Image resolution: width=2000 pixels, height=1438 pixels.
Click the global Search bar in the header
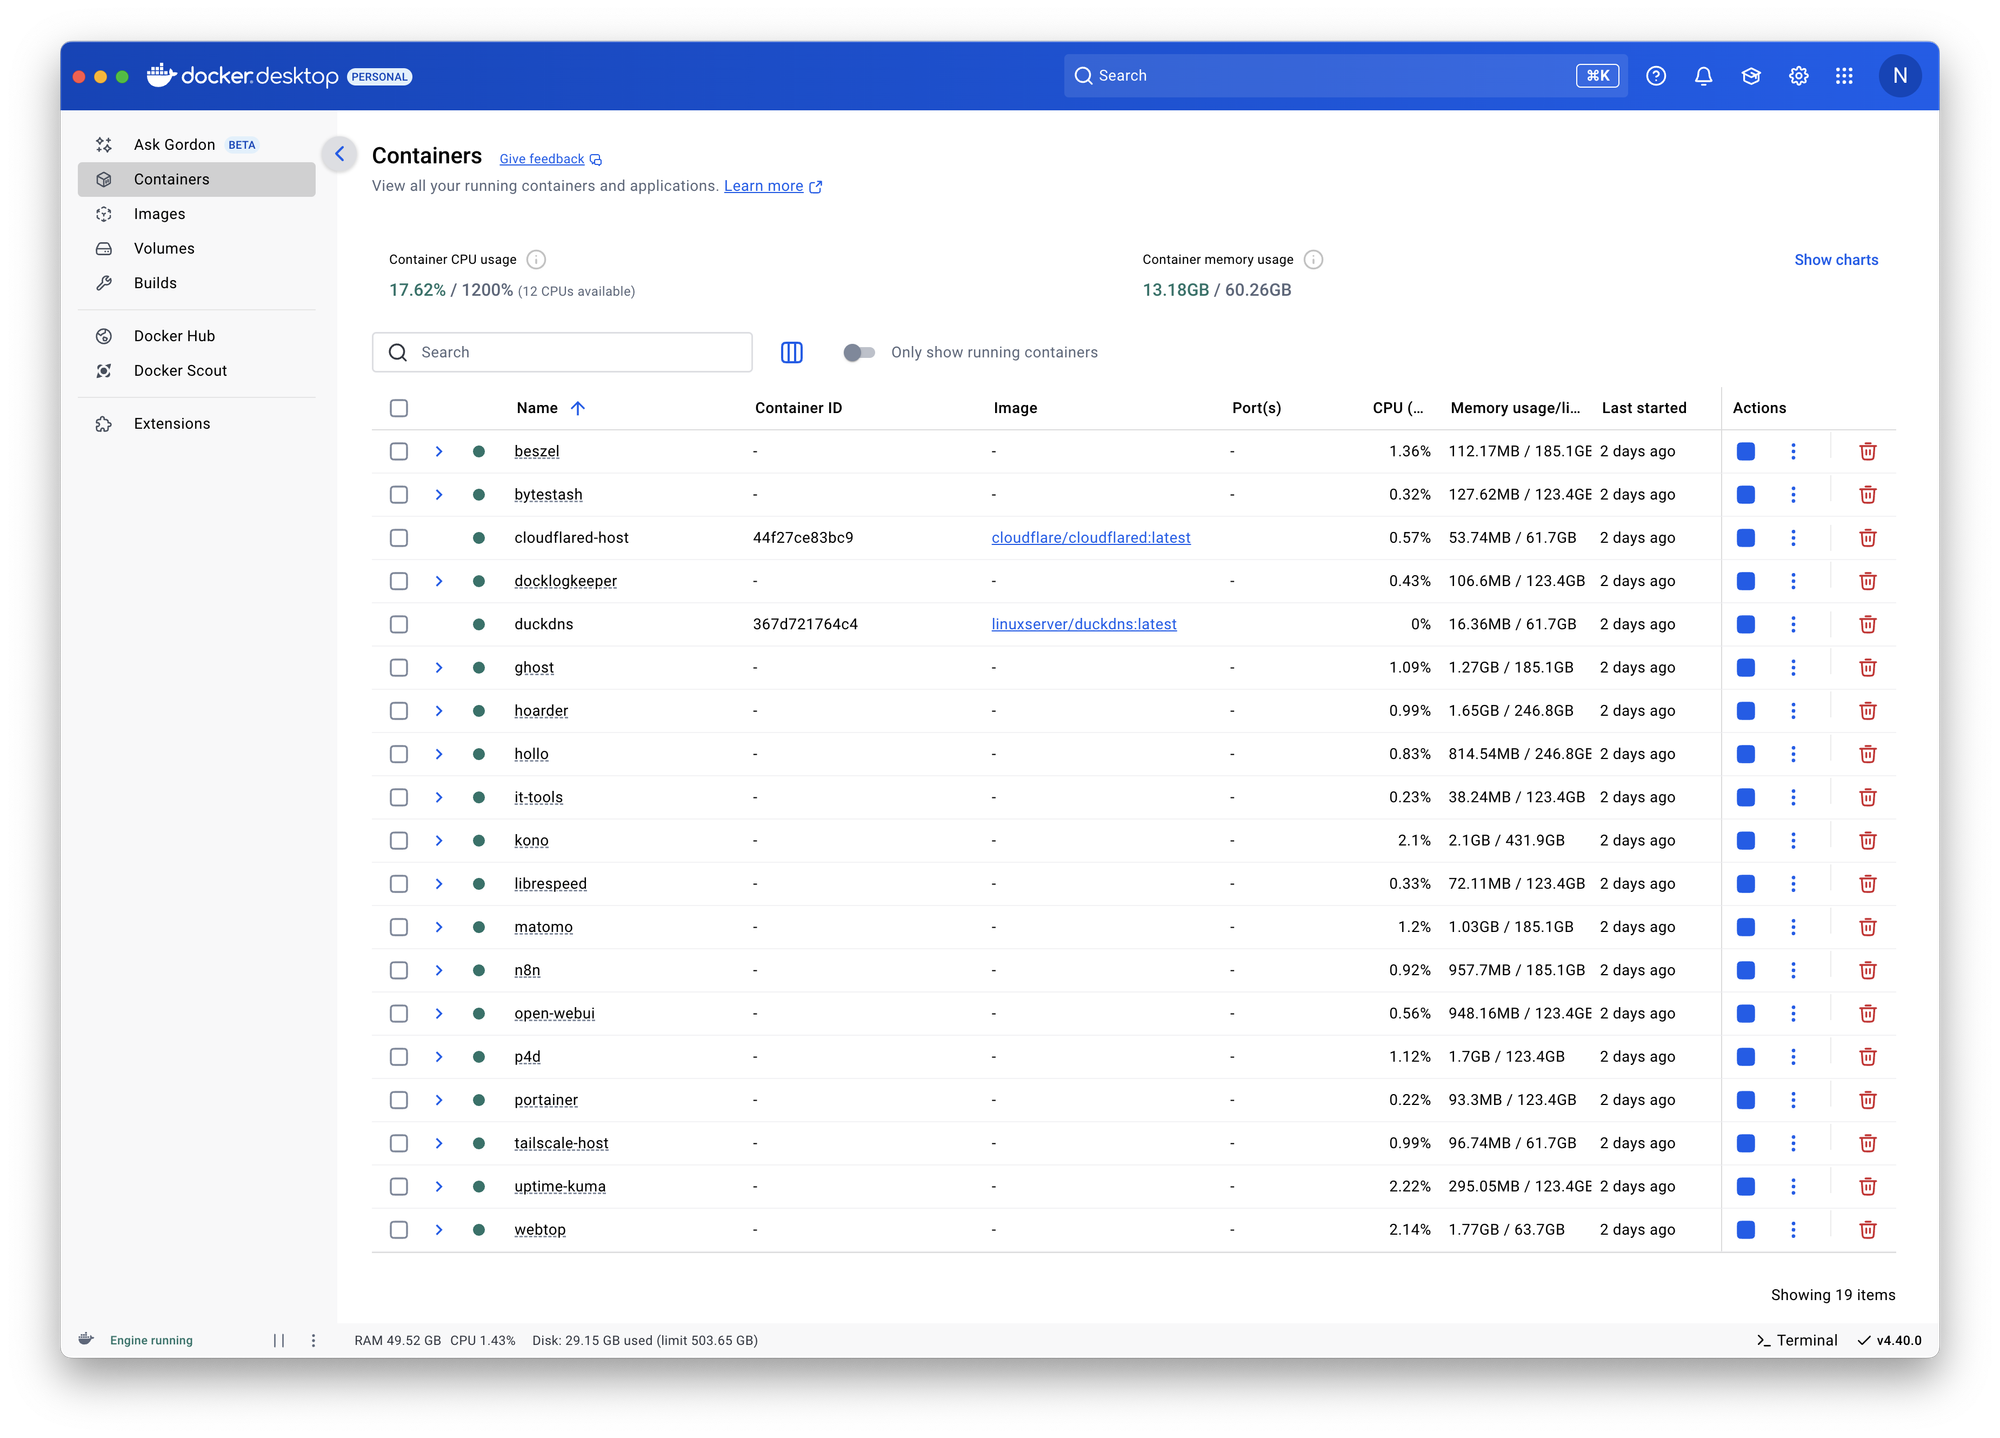[1346, 76]
